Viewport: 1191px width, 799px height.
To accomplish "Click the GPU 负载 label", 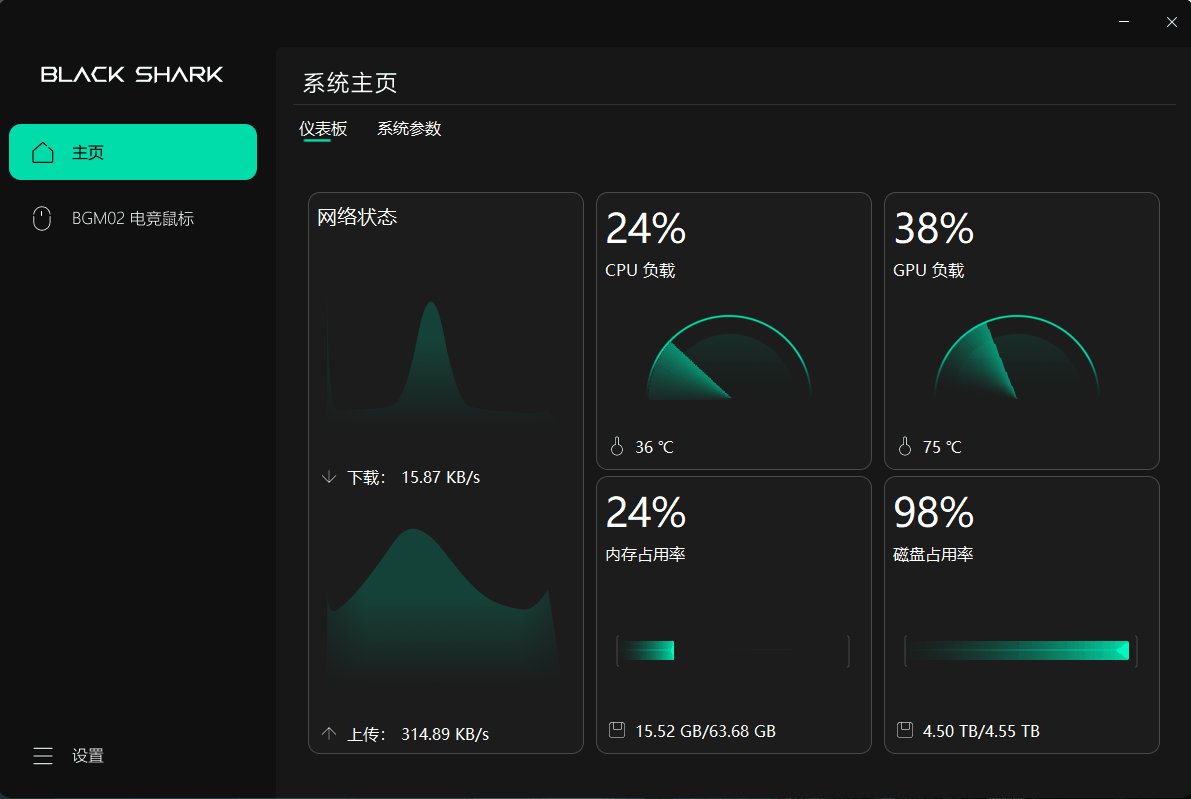I will pos(929,270).
